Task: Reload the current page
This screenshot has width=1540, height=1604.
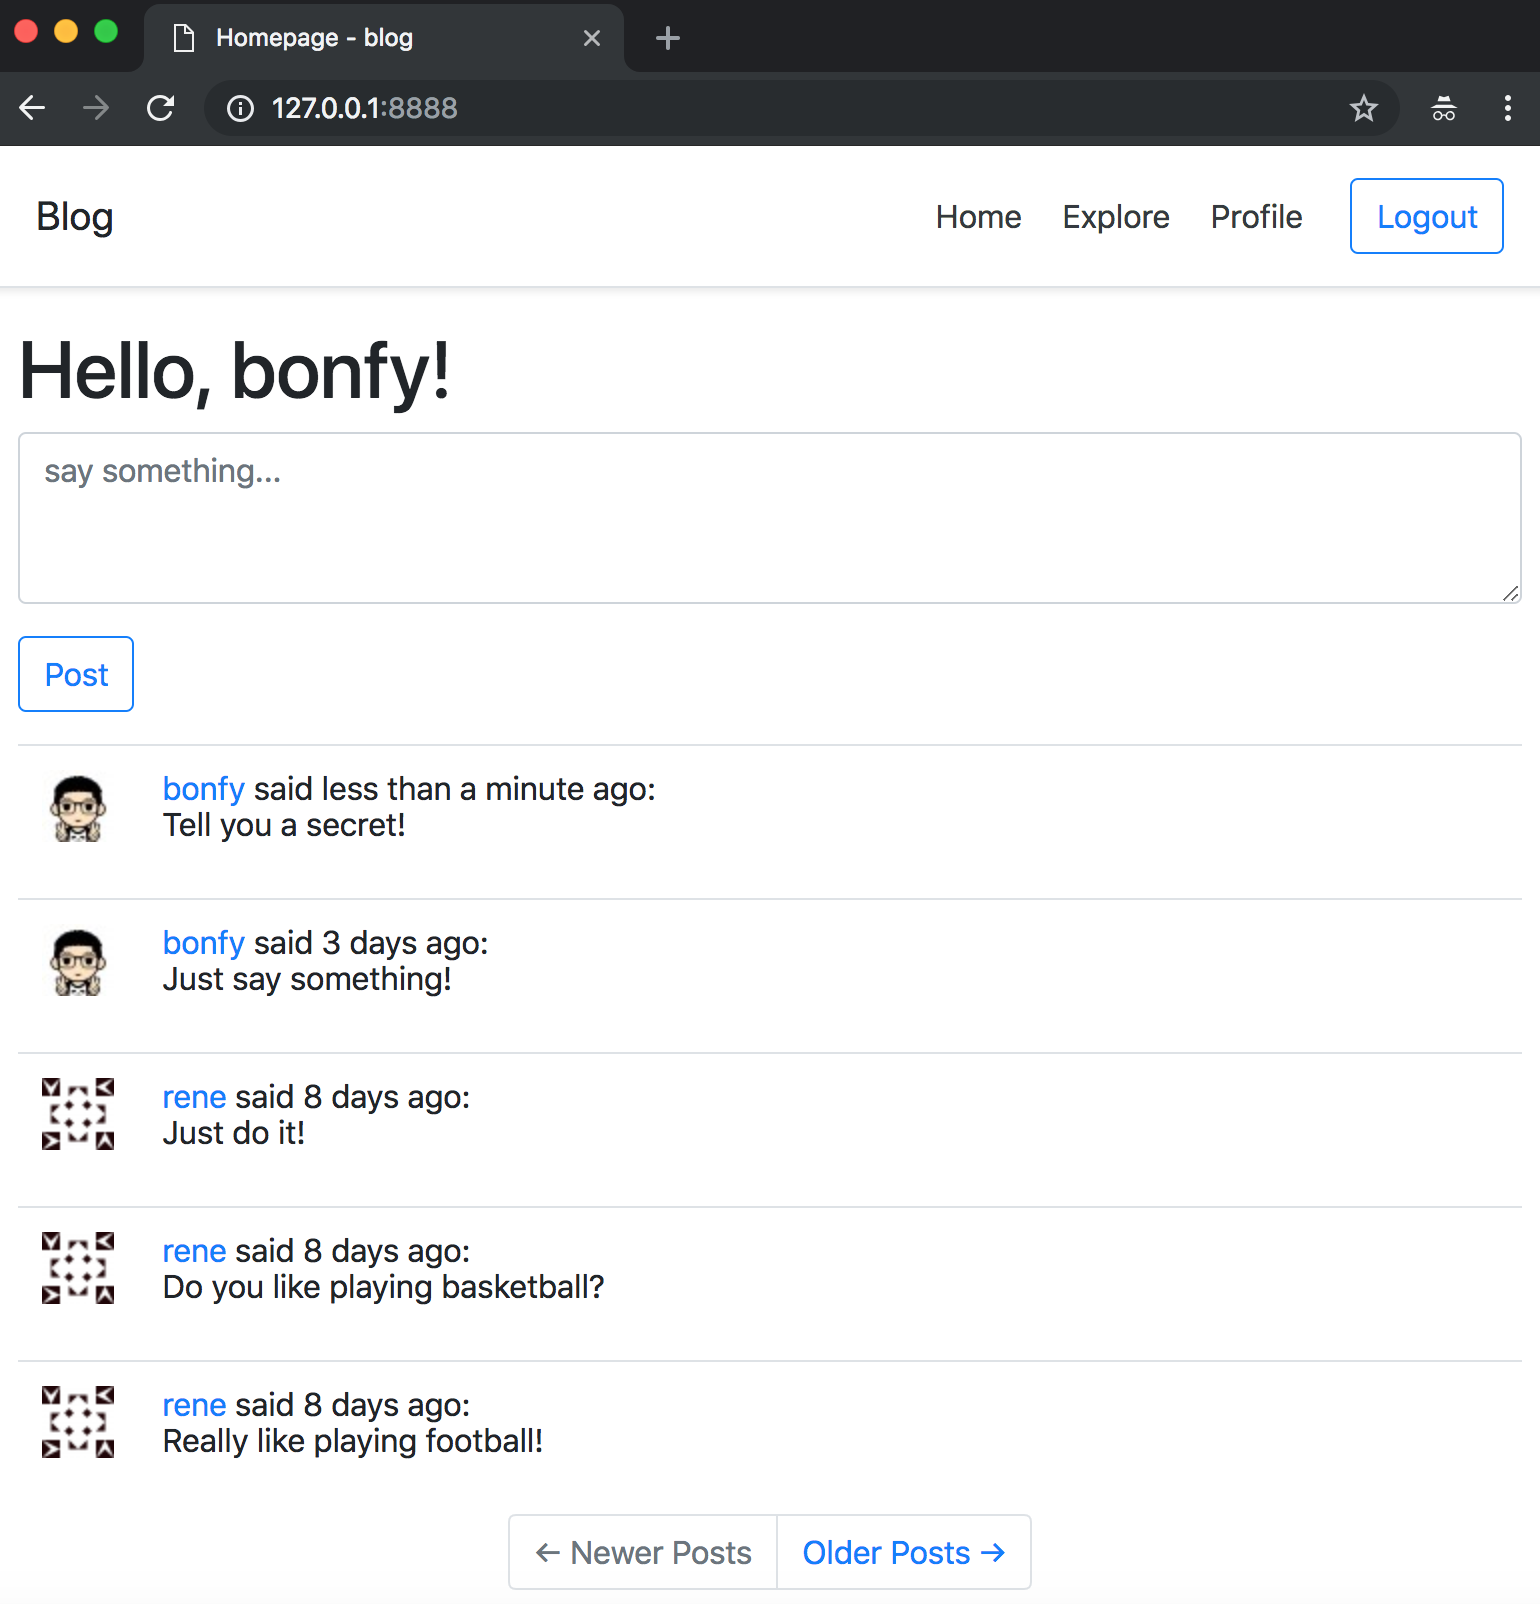Action: coord(160,108)
